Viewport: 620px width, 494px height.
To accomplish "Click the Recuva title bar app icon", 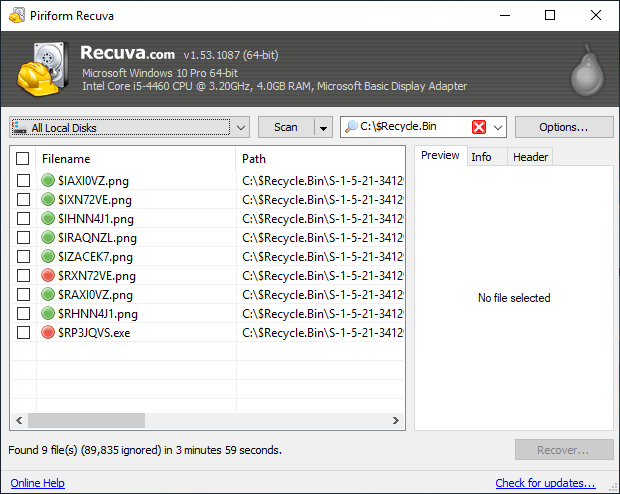I will tap(17, 15).
